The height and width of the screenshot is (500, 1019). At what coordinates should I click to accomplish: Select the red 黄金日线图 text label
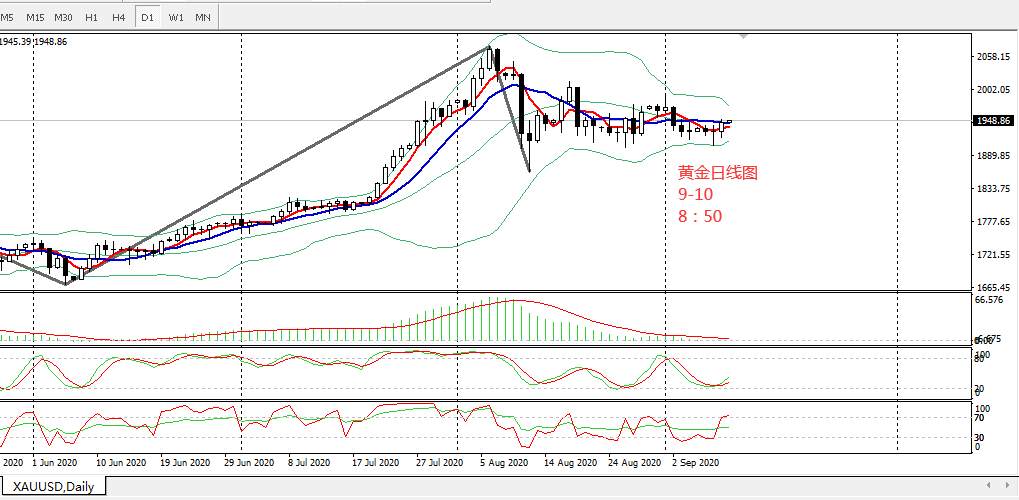click(x=718, y=172)
